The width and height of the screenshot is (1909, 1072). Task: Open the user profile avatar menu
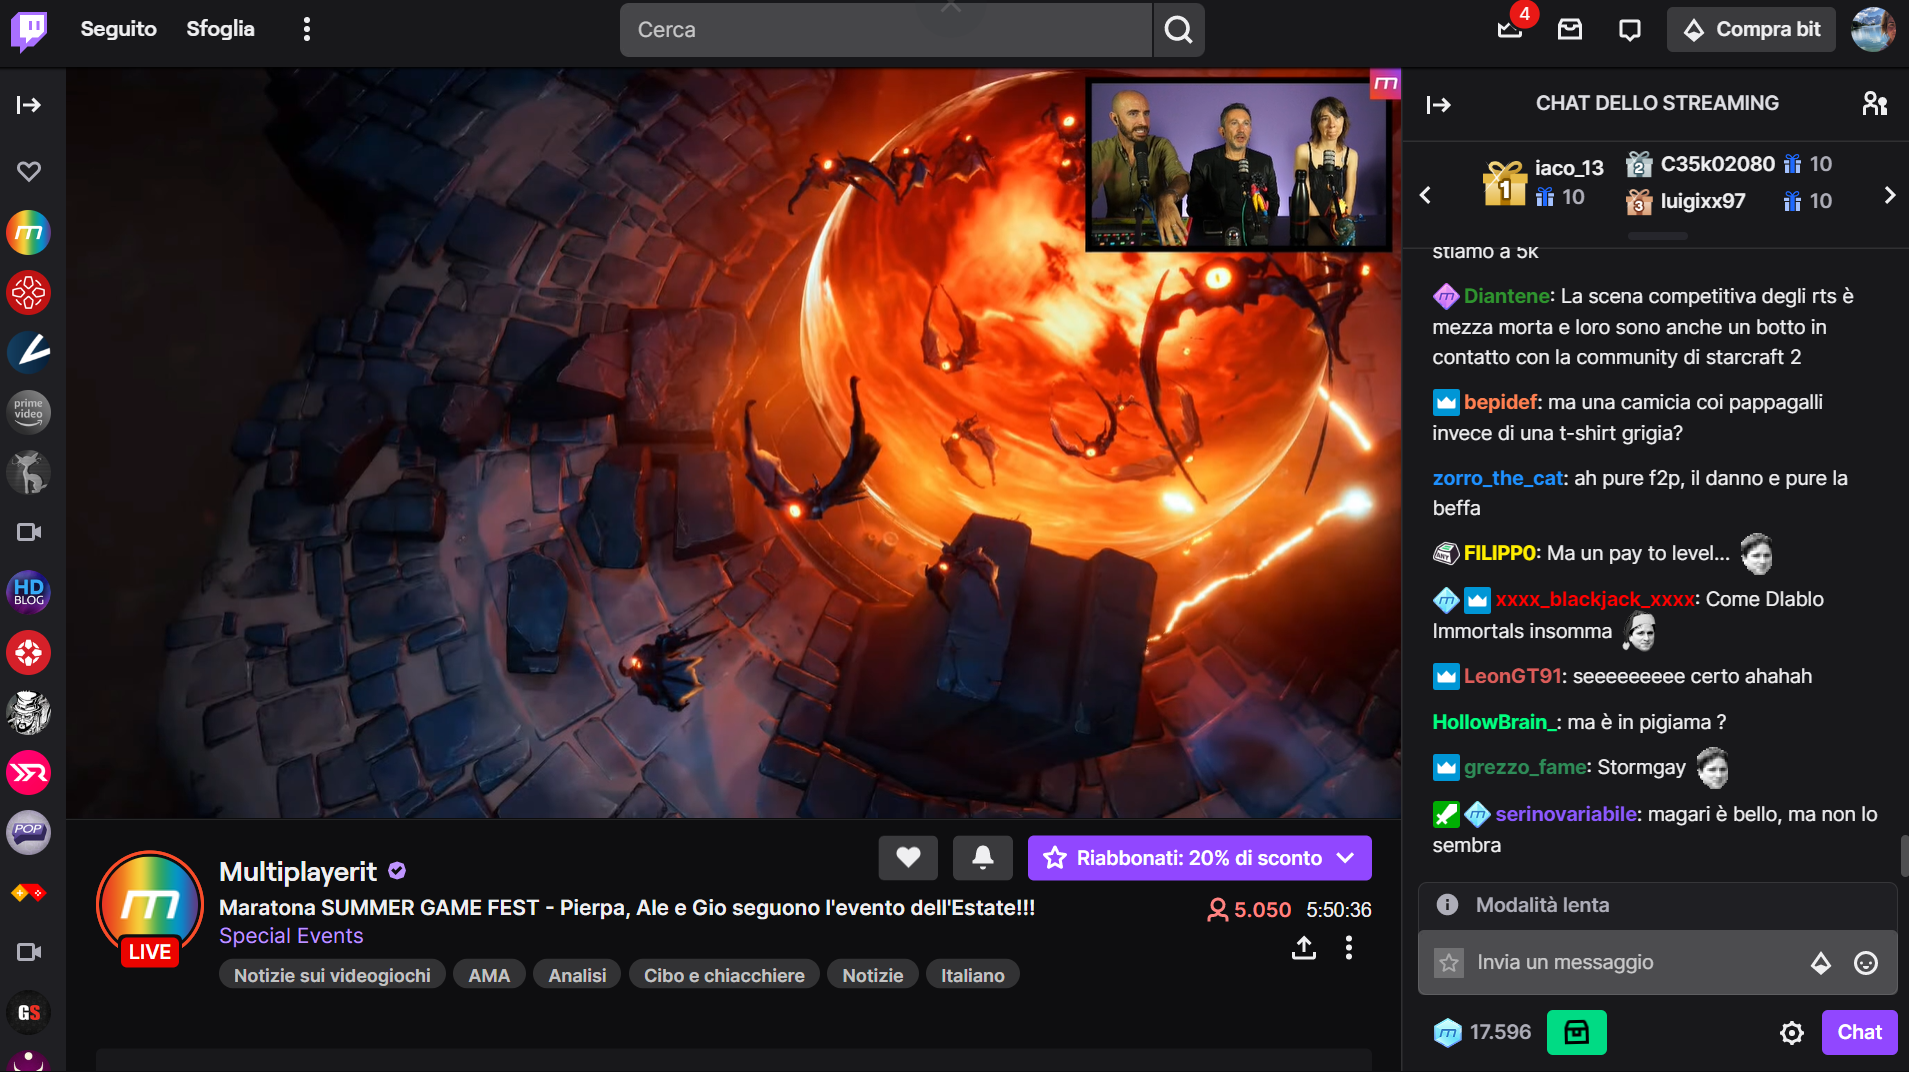[1873, 29]
